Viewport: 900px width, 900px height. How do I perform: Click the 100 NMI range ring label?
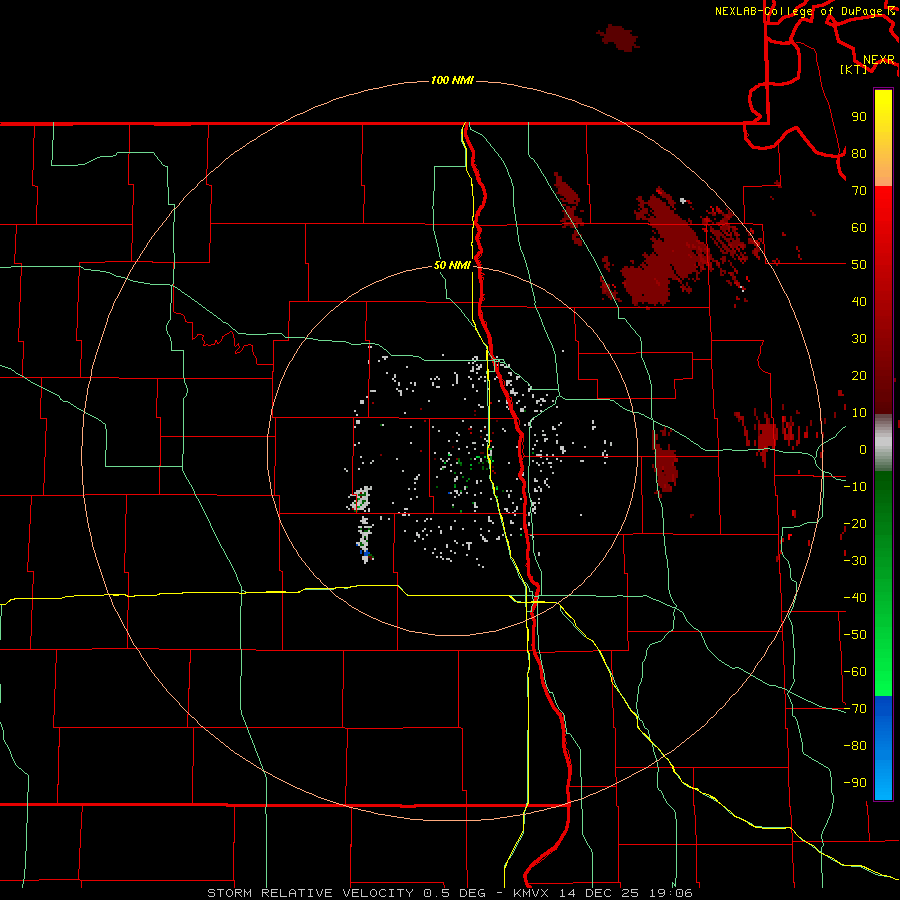tap(452, 80)
